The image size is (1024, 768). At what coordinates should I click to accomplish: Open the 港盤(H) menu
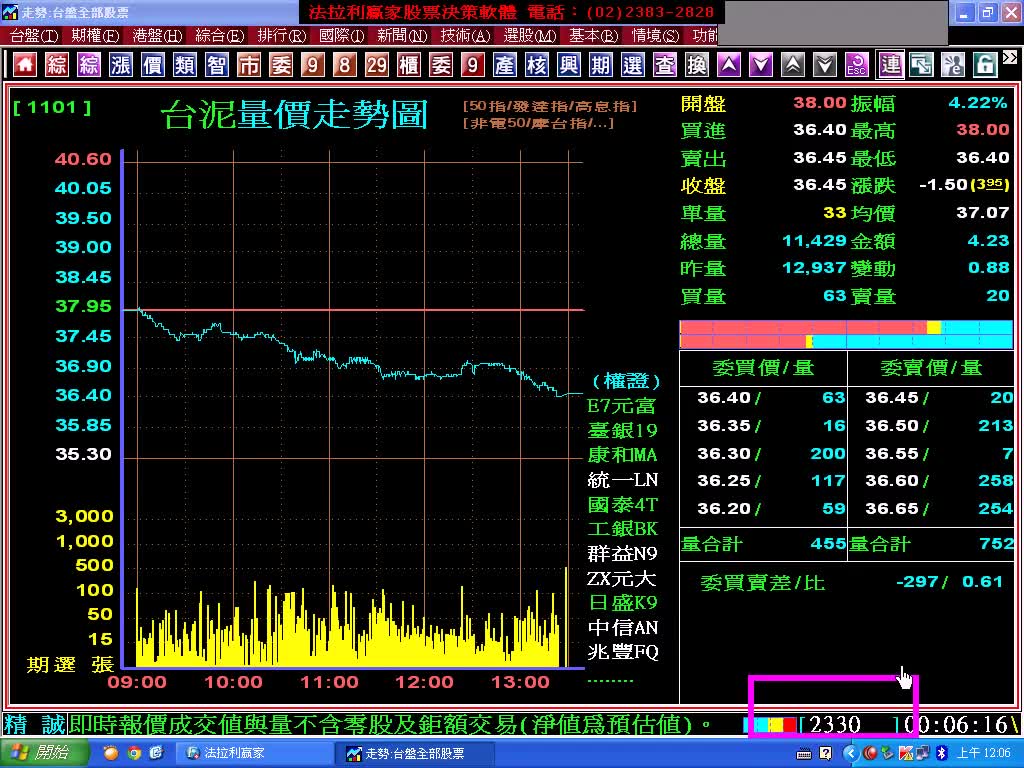pos(157,36)
